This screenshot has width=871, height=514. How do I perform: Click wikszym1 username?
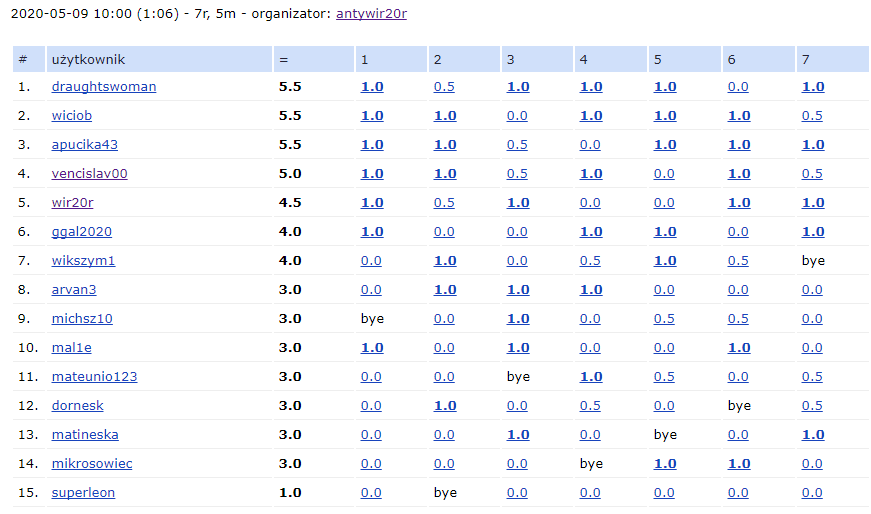coord(84,261)
